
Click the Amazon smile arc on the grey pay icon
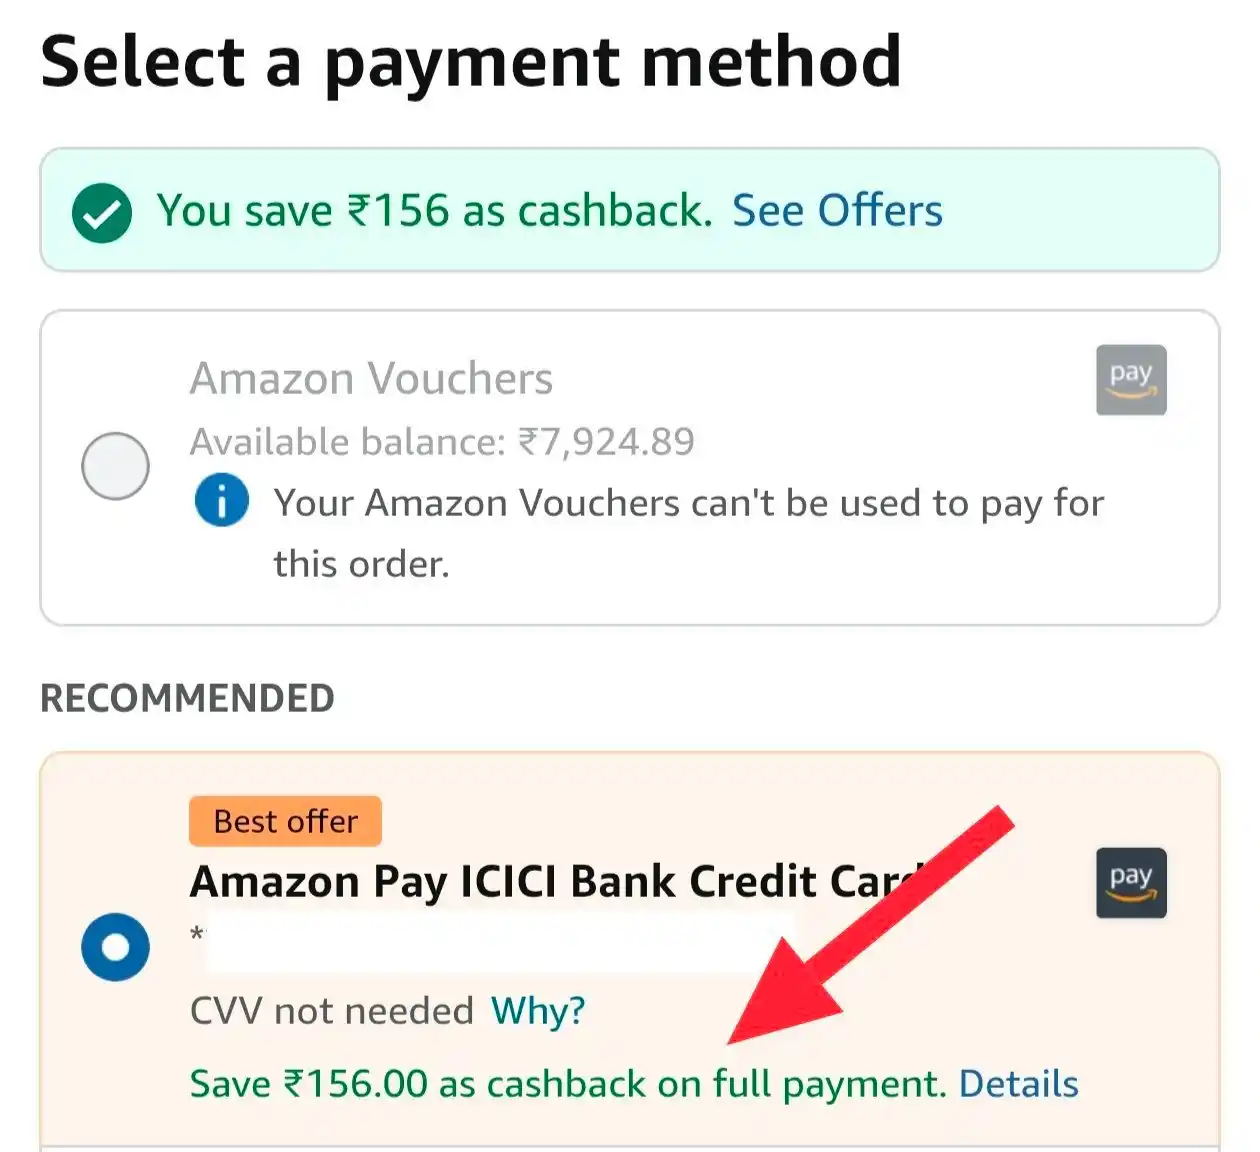click(x=1130, y=394)
